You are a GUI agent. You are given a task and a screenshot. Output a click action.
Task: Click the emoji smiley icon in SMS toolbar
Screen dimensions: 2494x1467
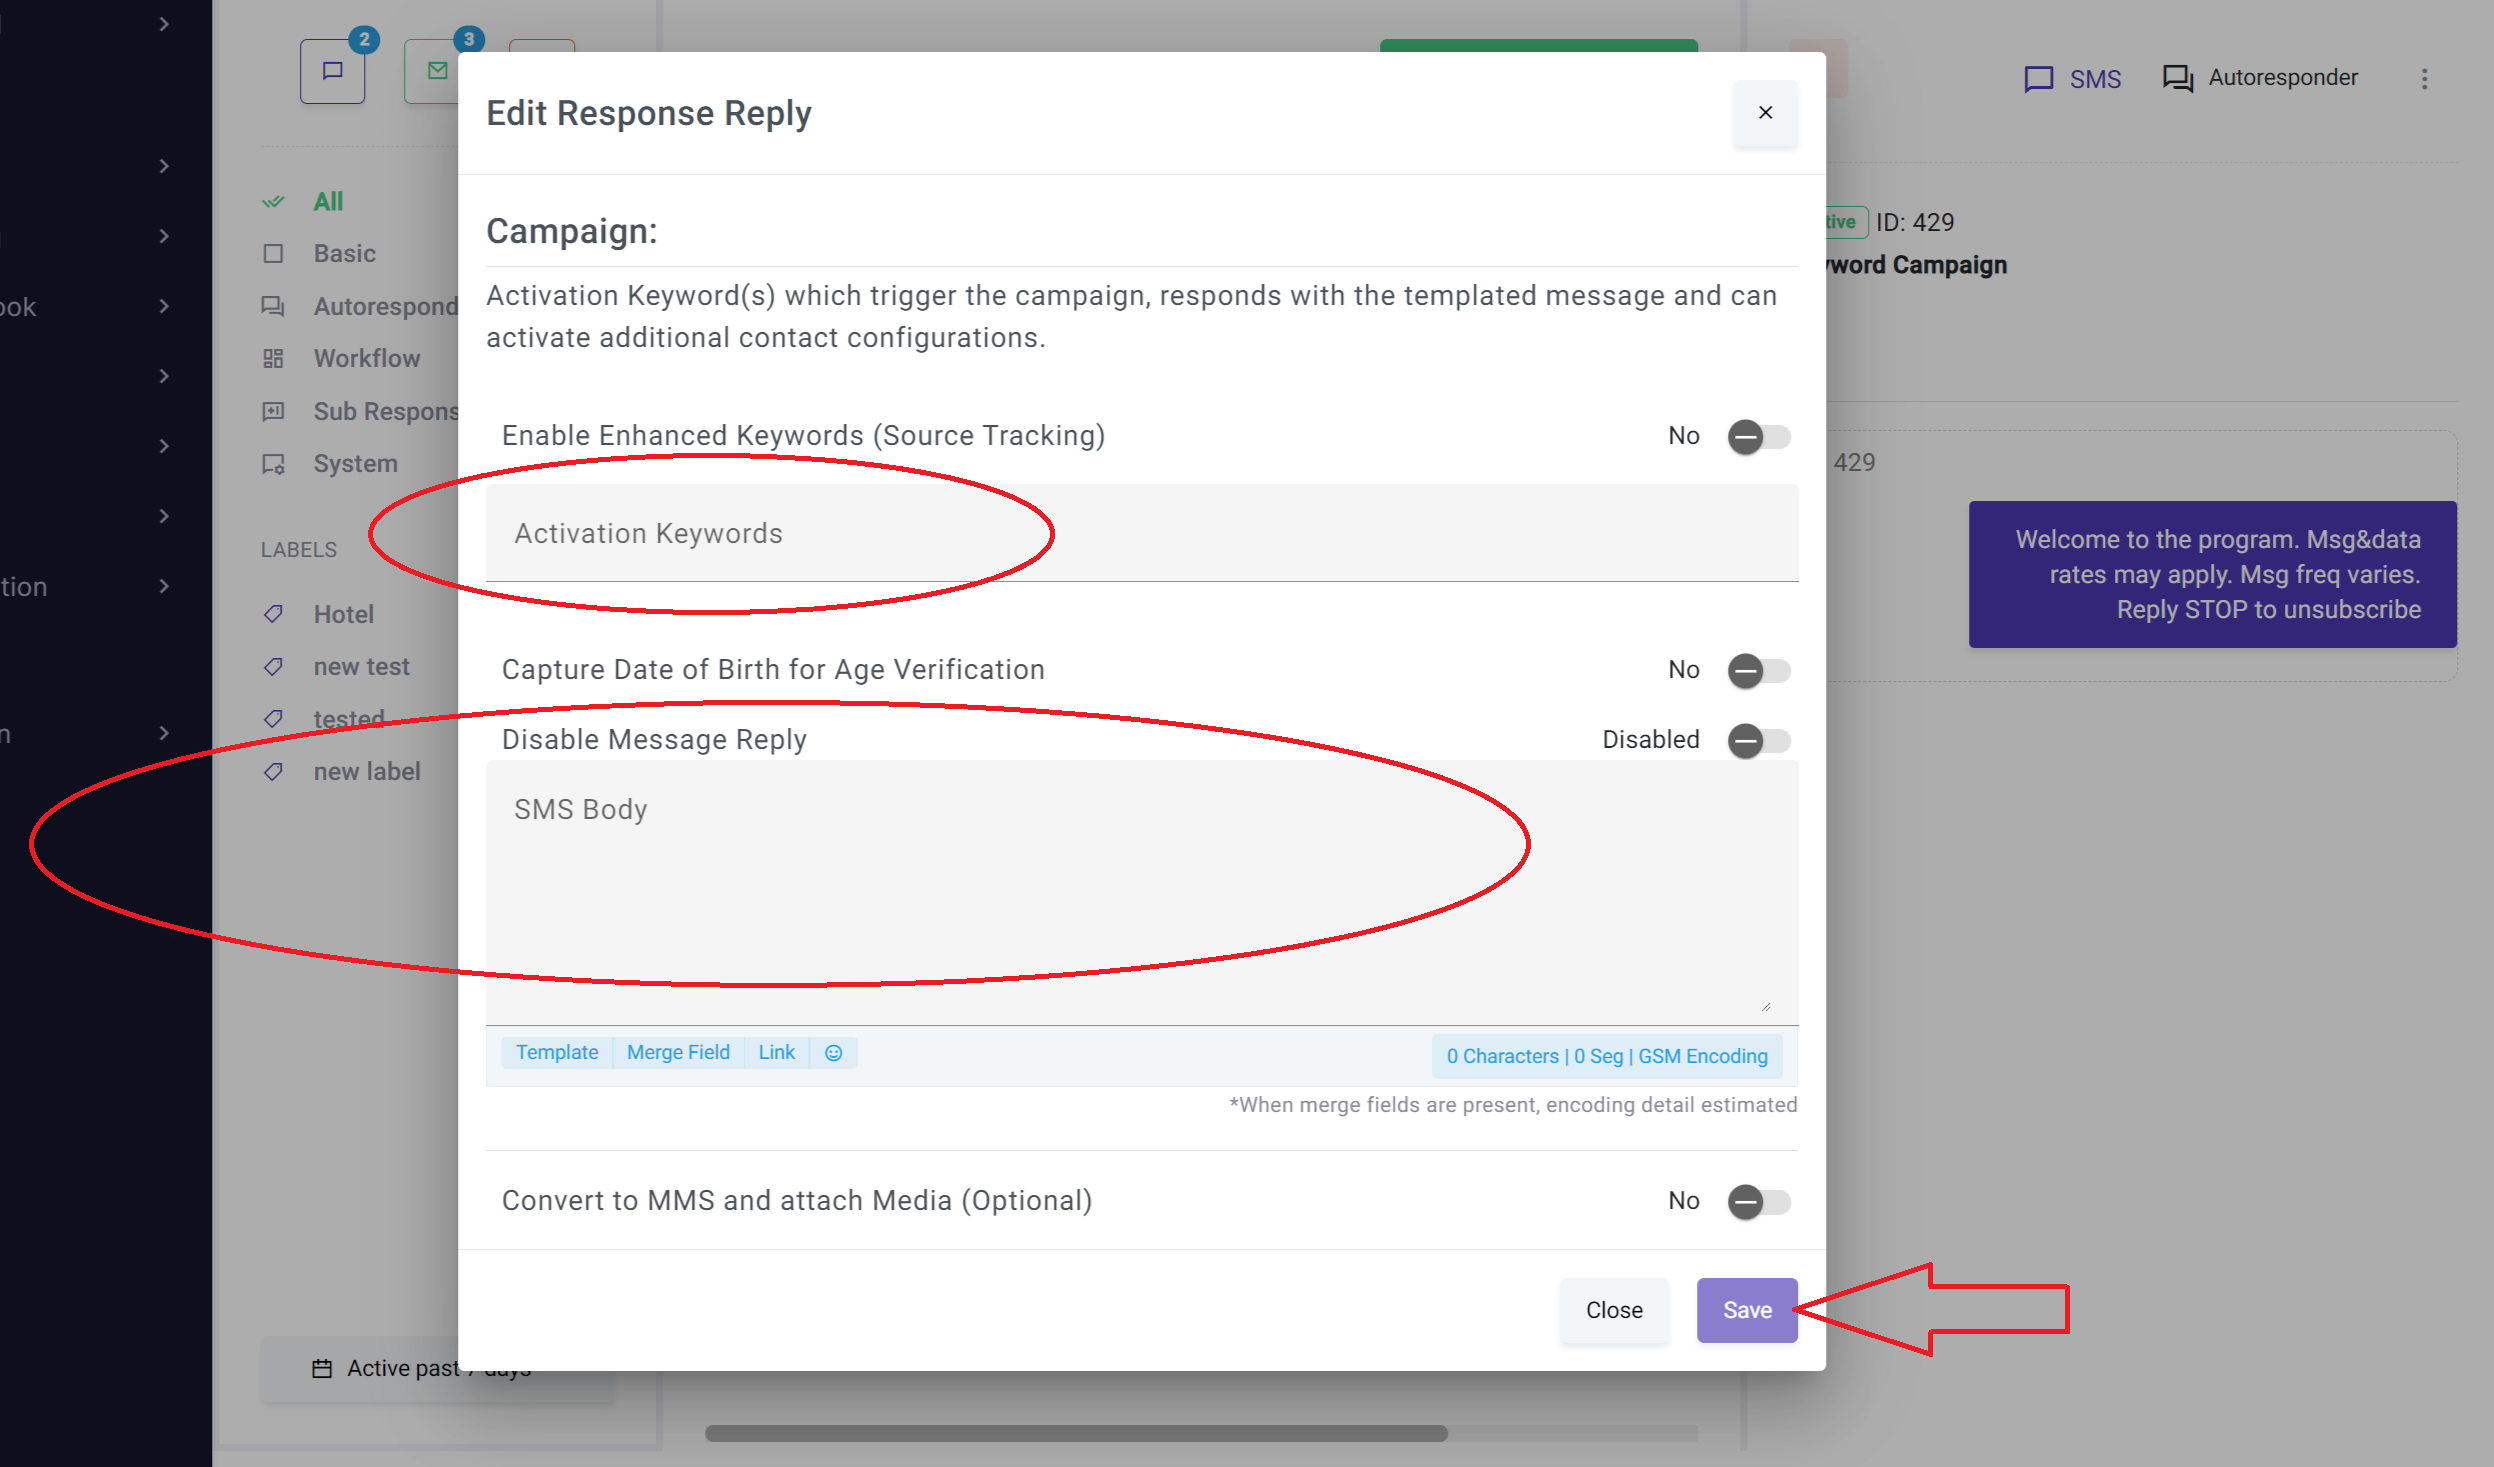(833, 1052)
